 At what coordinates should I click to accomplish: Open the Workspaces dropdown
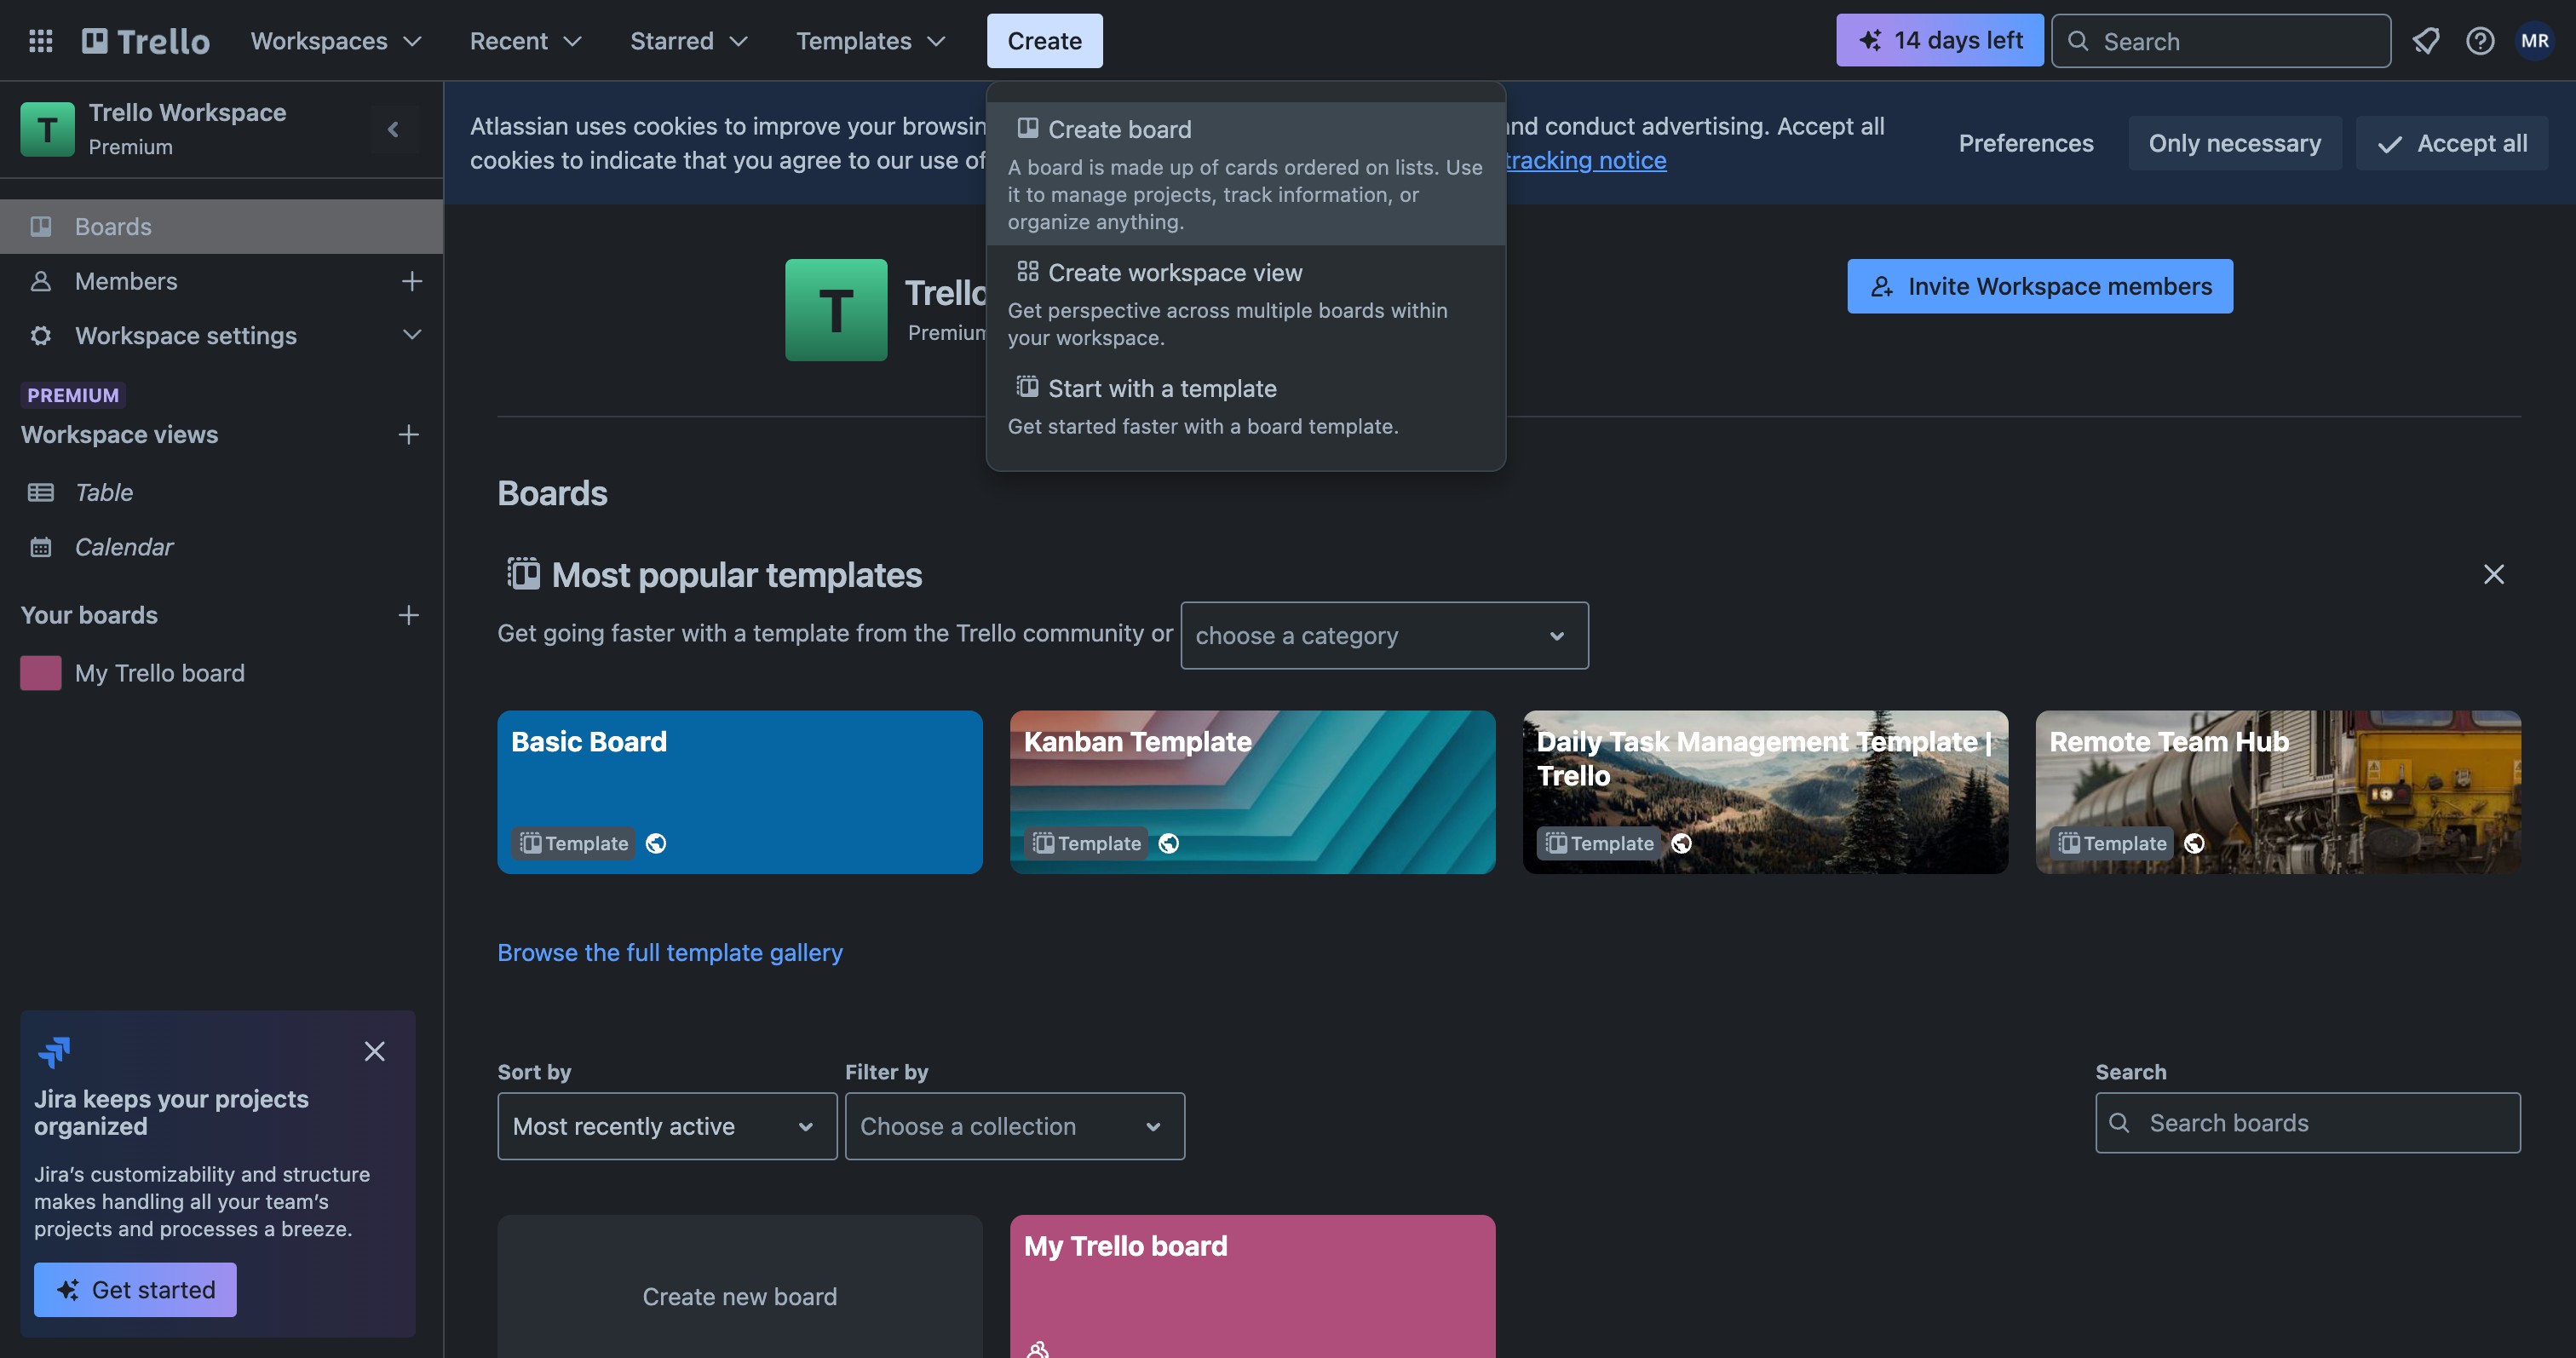click(x=337, y=41)
